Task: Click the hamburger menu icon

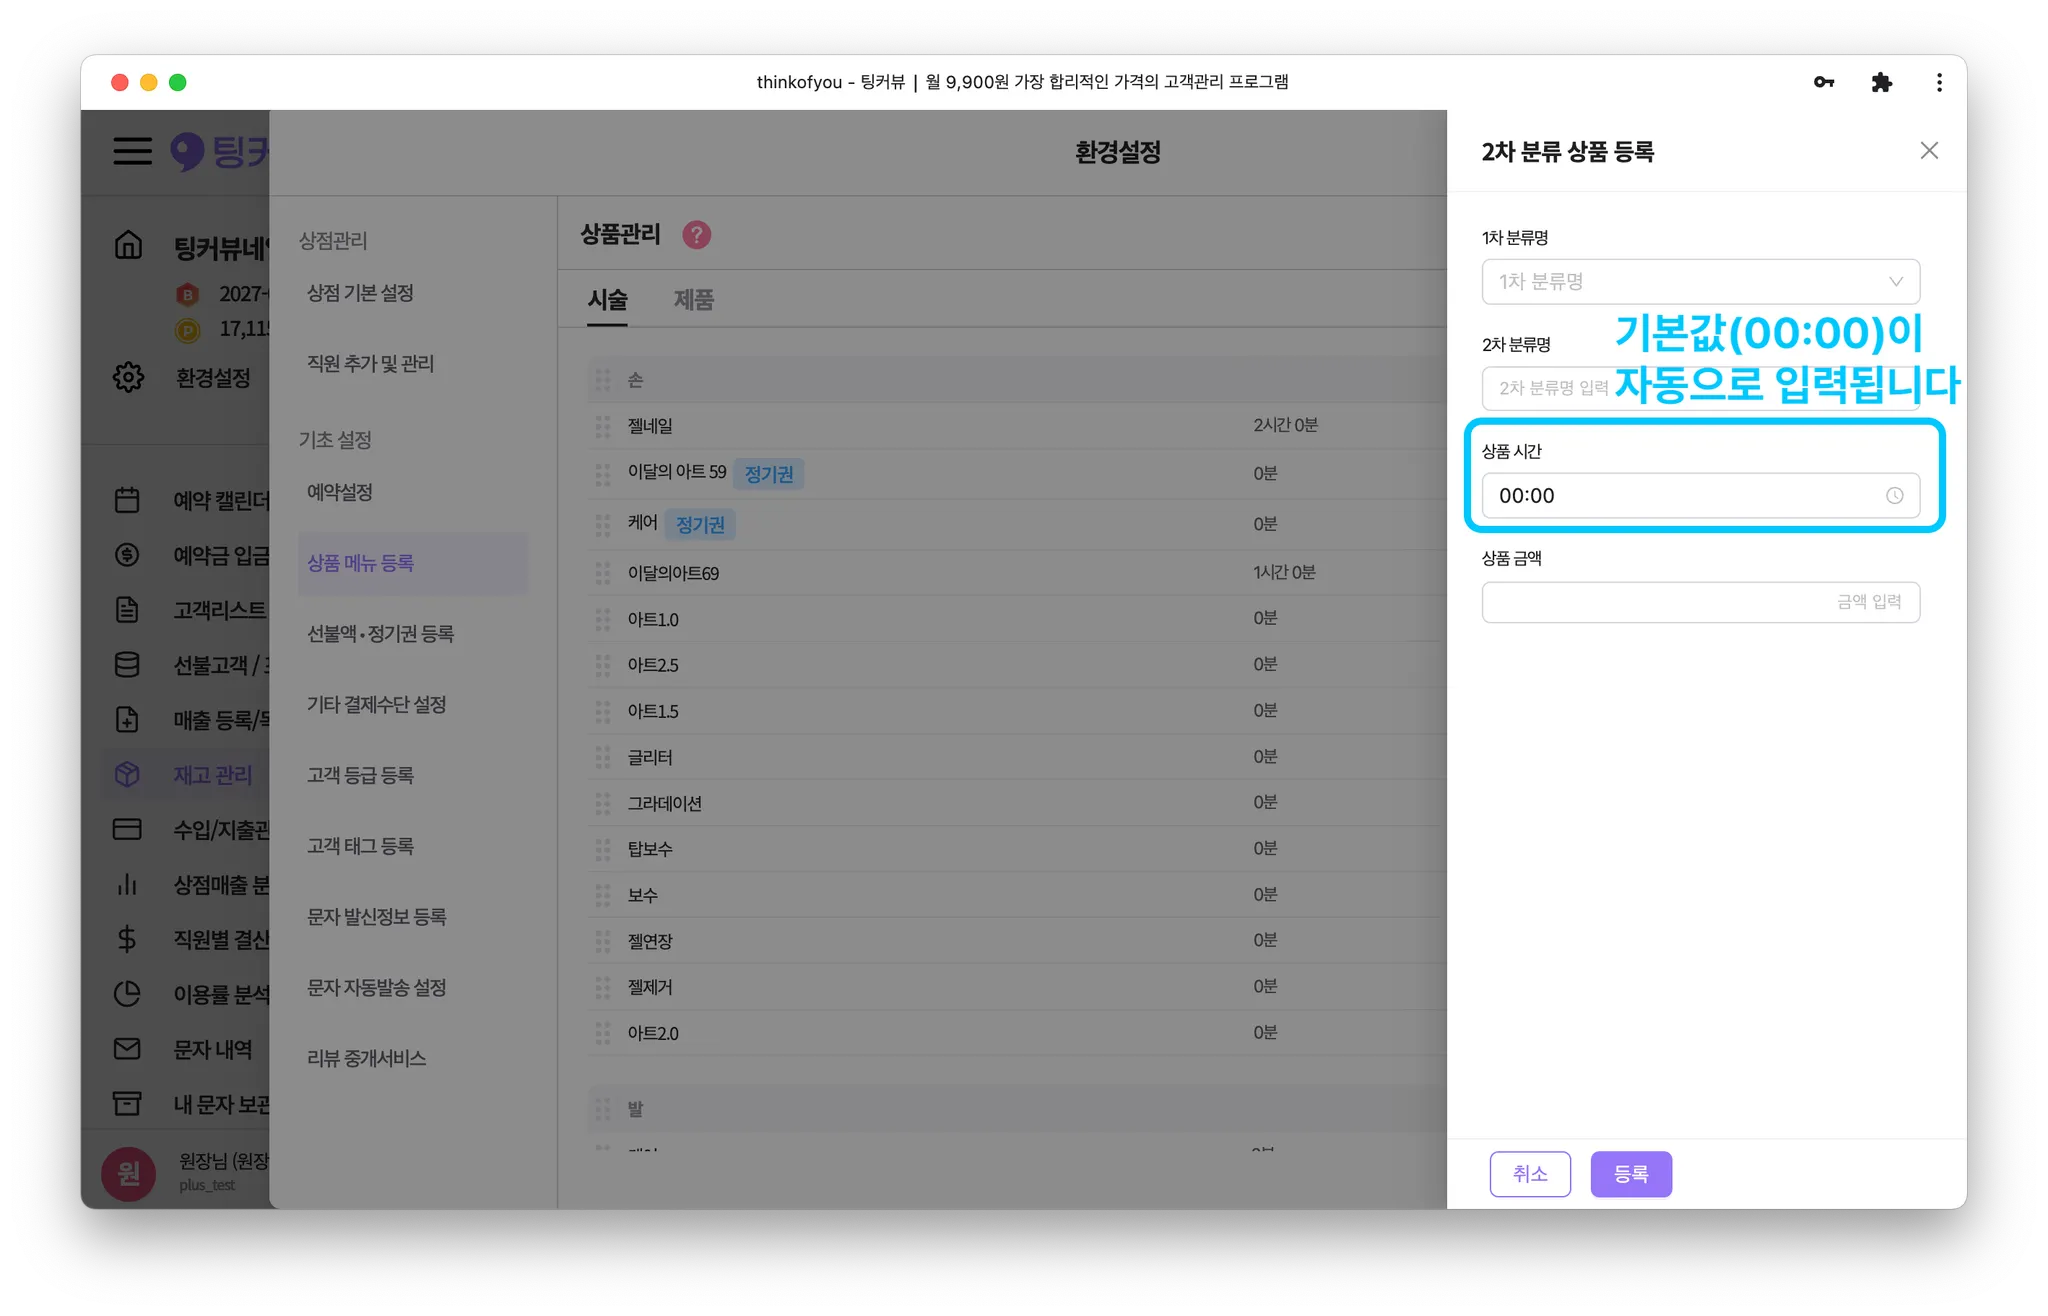Action: (x=132, y=151)
